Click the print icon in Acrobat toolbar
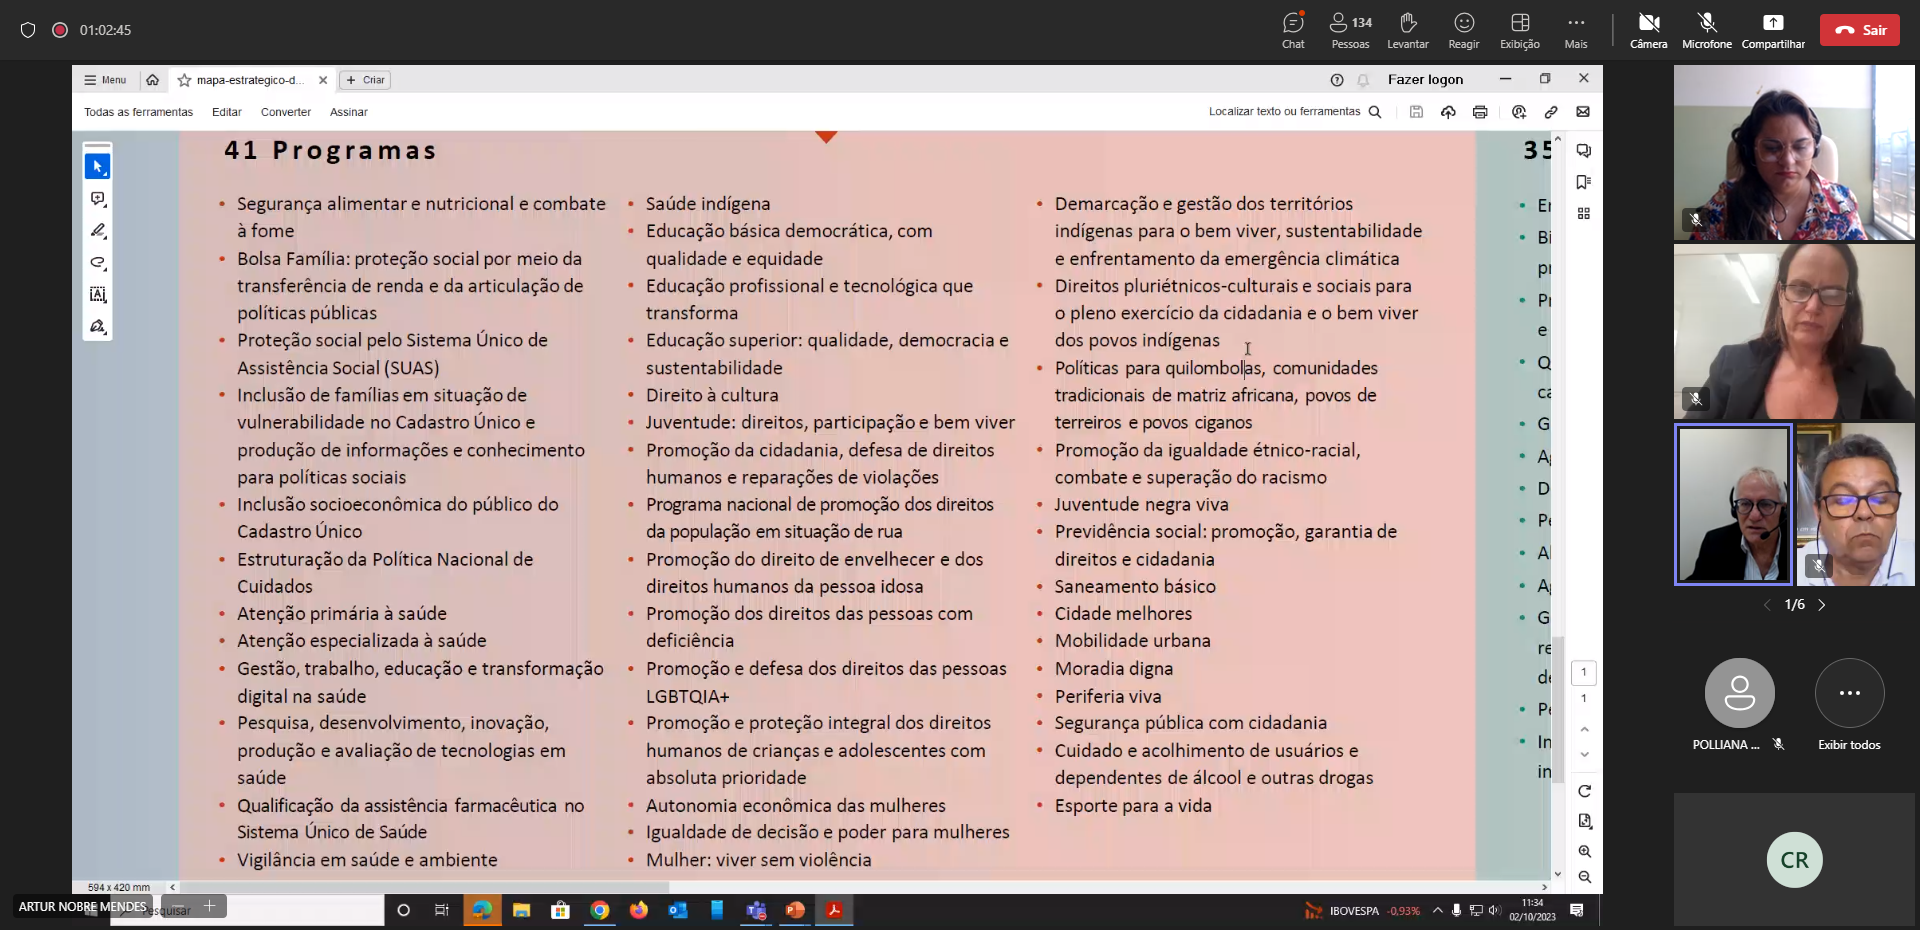Viewport: 1920px width, 930px height. [1480, 112]
